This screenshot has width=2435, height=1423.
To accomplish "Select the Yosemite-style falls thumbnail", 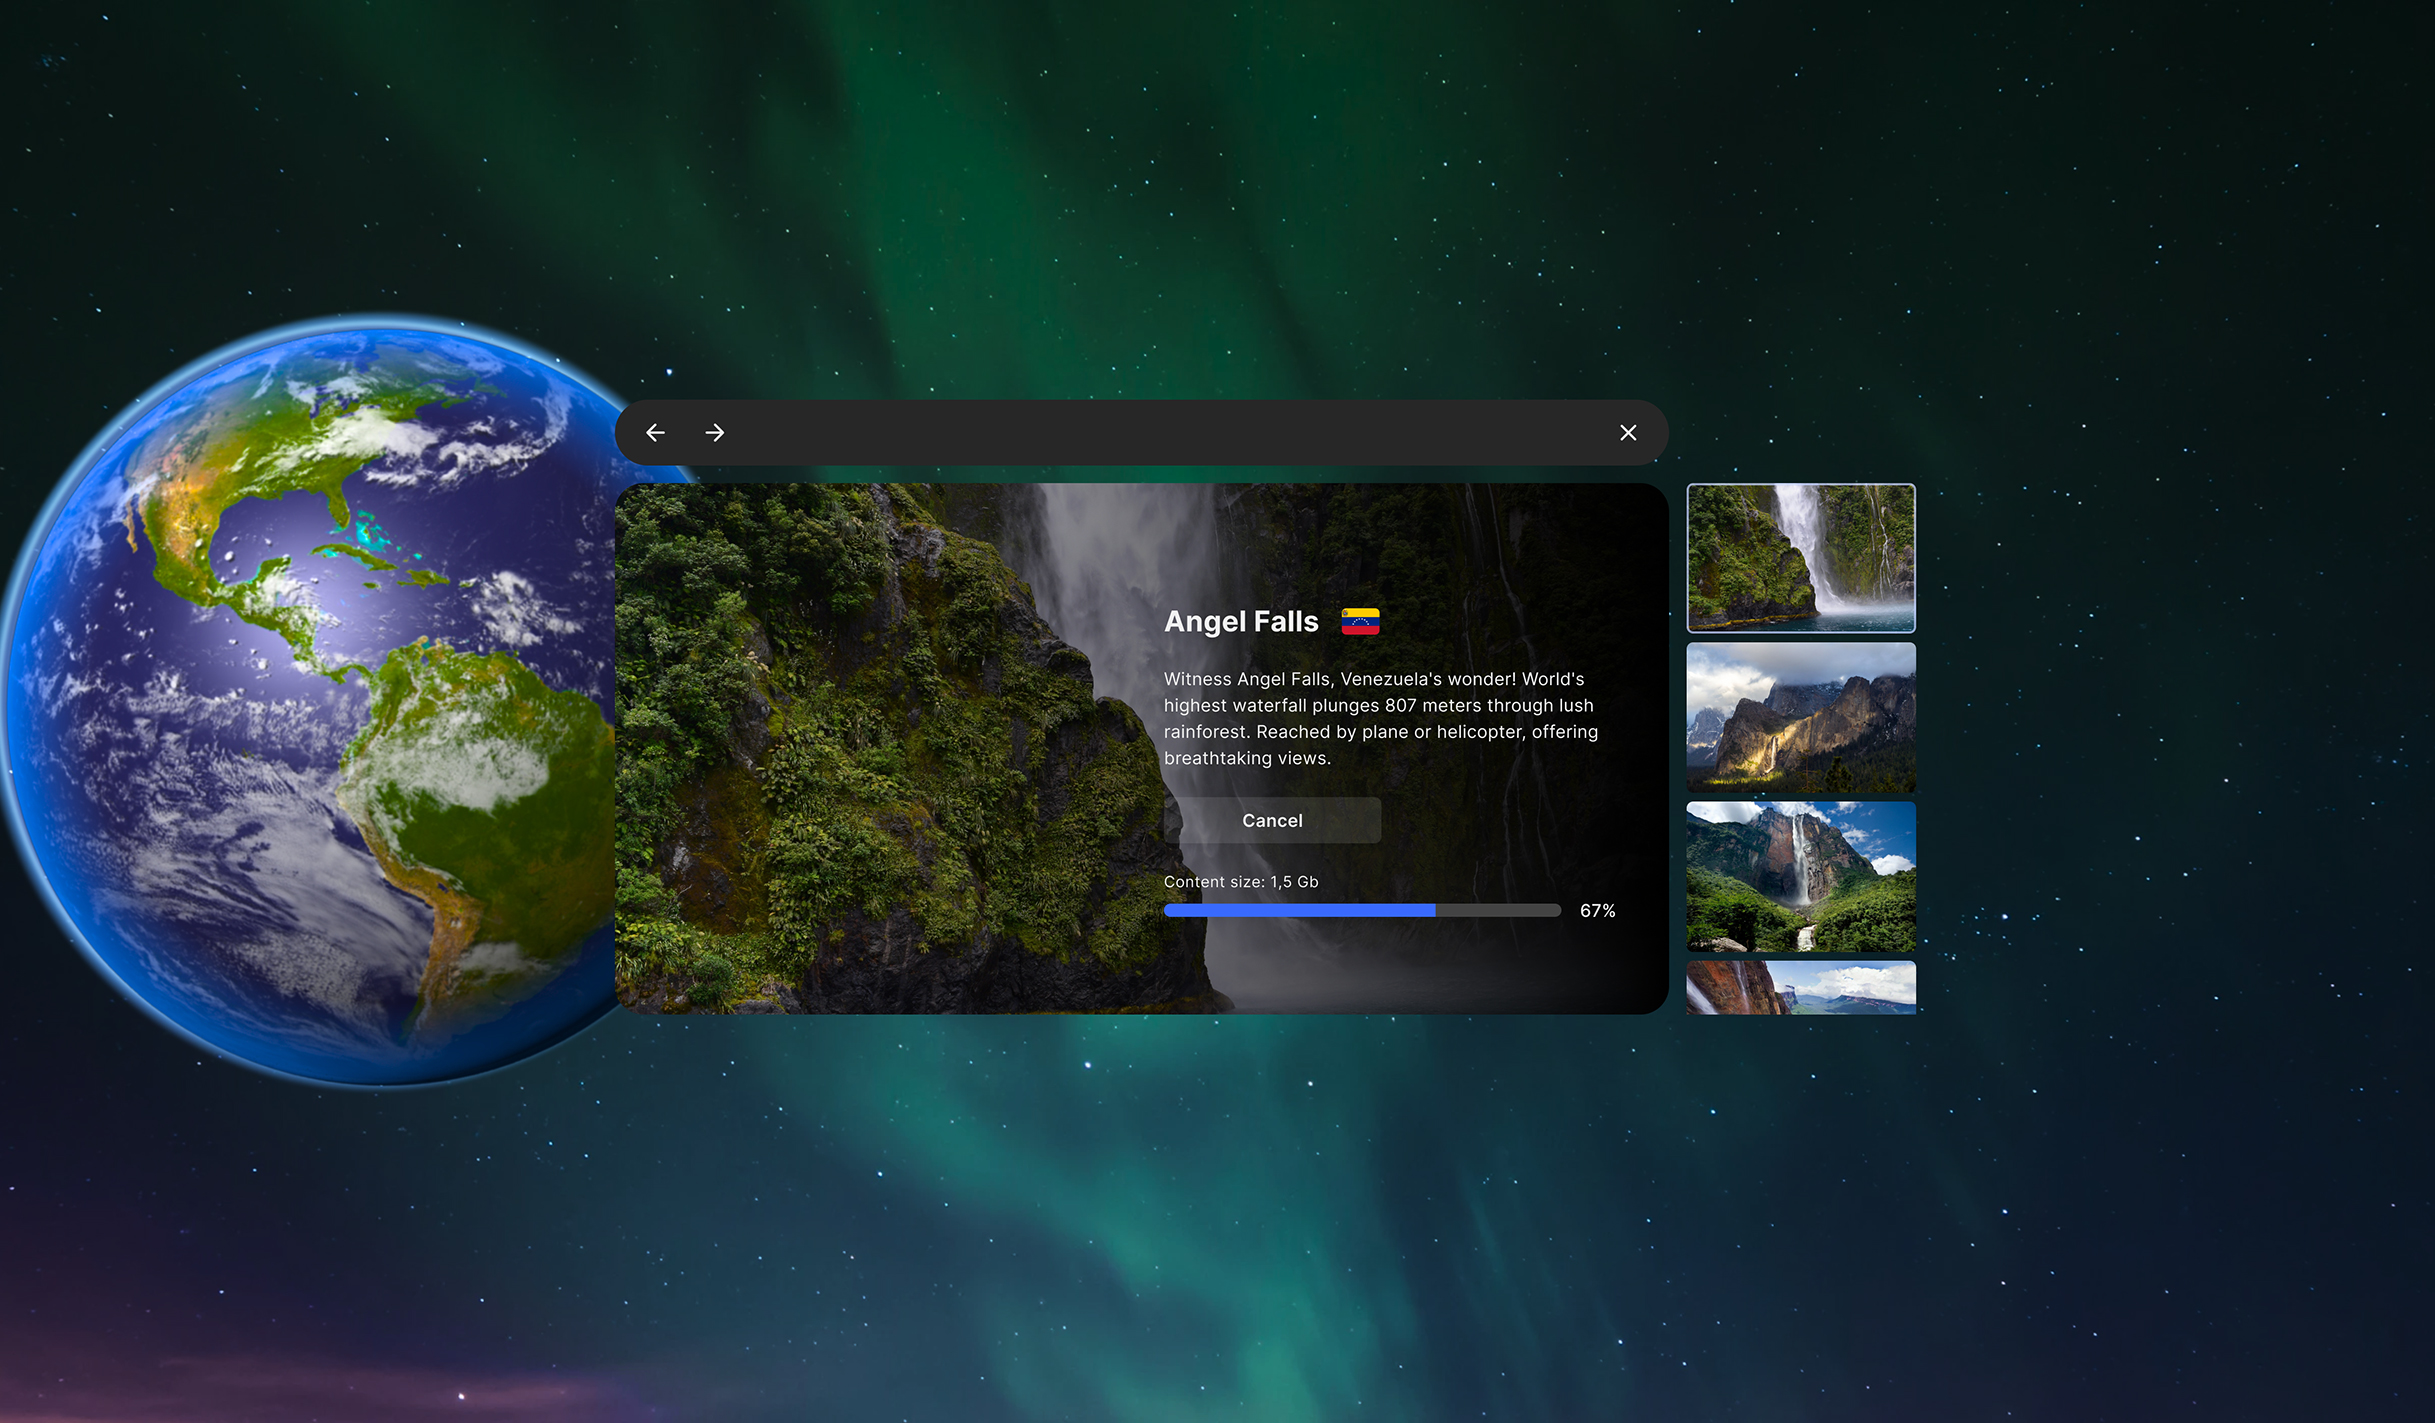I will pyautogui.click(x=1800, y=718).
